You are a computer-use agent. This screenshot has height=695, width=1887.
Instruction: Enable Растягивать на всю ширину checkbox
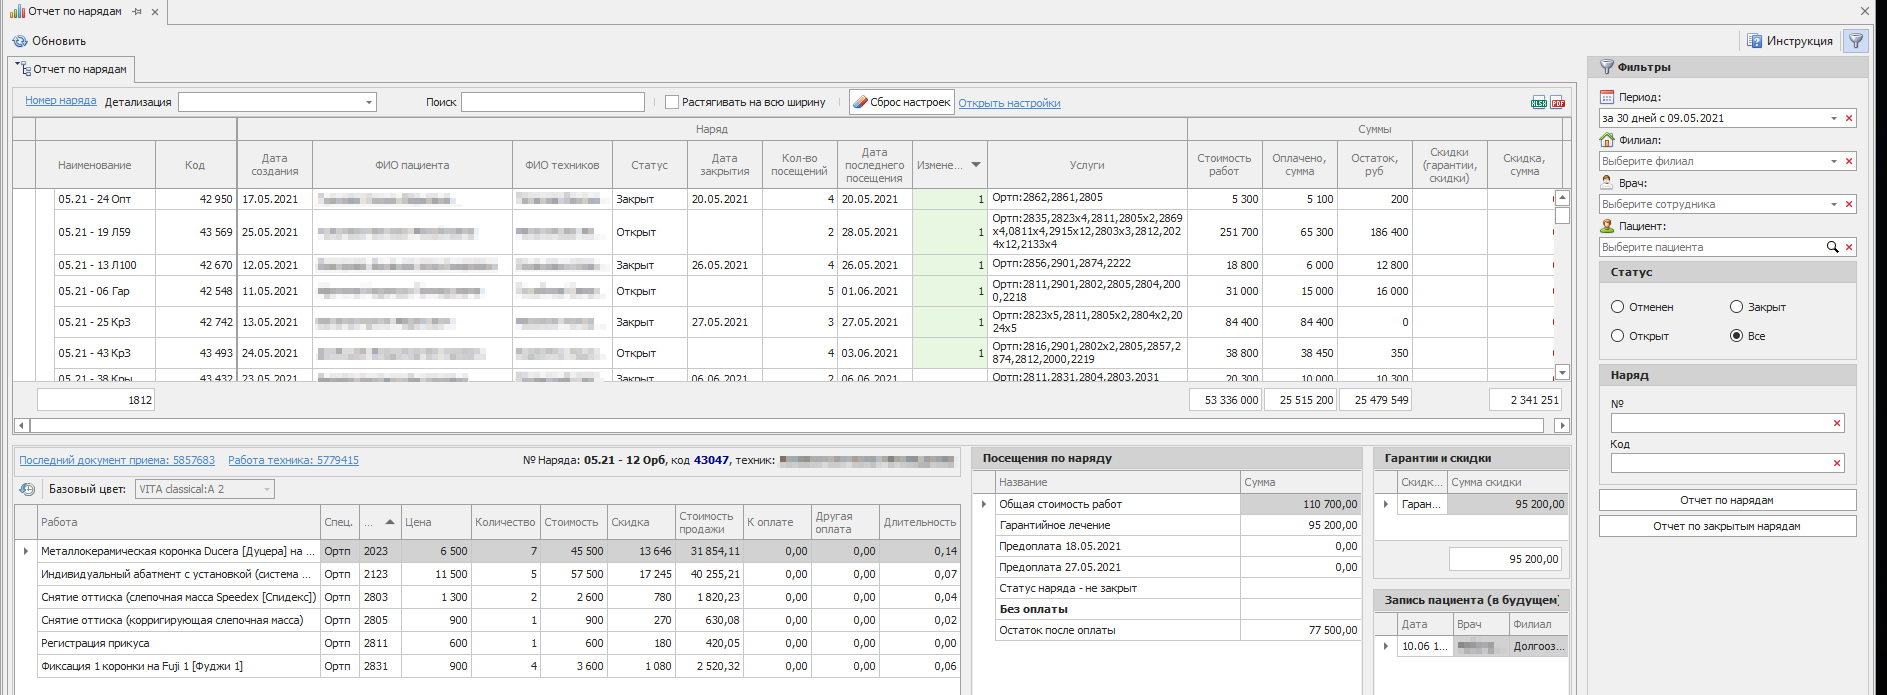(672, 102)
